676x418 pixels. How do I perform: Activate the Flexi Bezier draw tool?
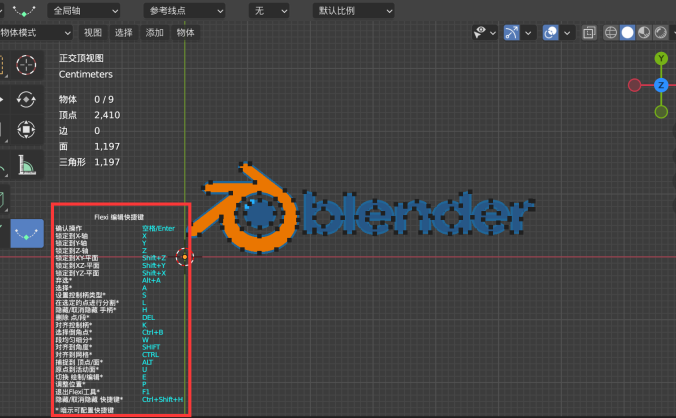tap(27, 233)
